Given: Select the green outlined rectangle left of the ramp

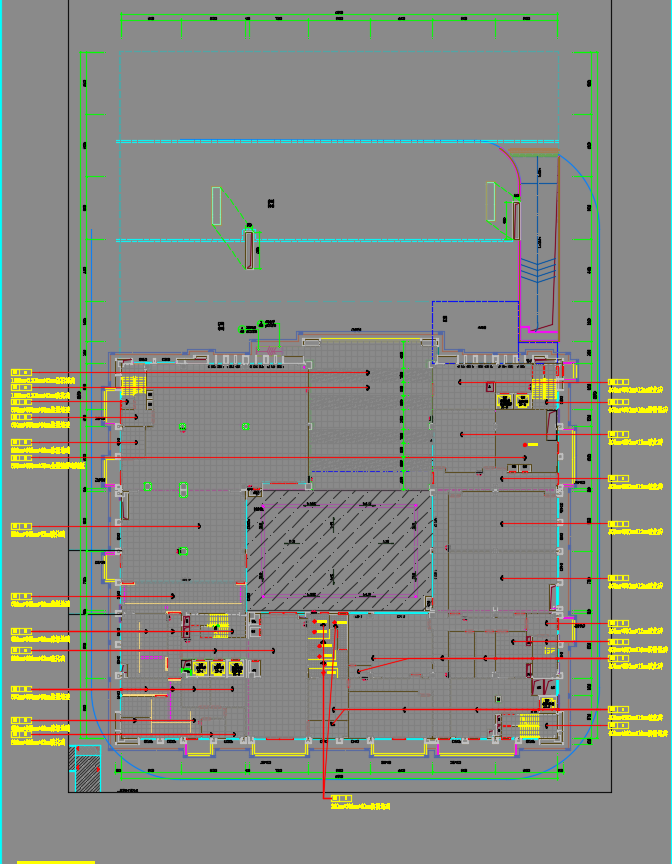Looking at the screenshot, I should tap(490, 201).
